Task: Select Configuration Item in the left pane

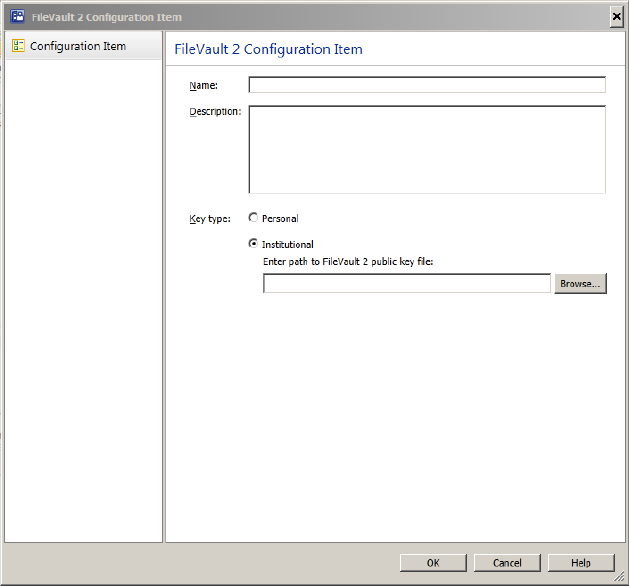Action: (78, 46)
